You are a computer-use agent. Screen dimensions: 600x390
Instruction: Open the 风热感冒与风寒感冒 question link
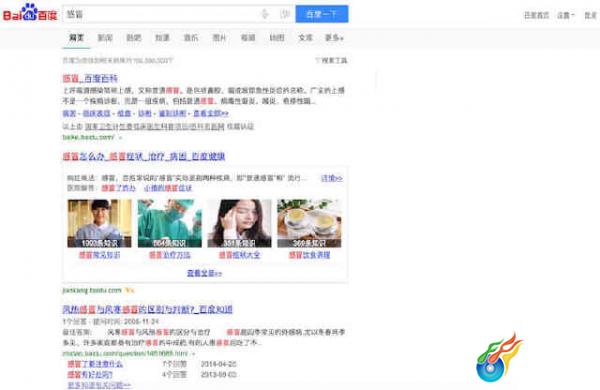(x=148, y=309)
